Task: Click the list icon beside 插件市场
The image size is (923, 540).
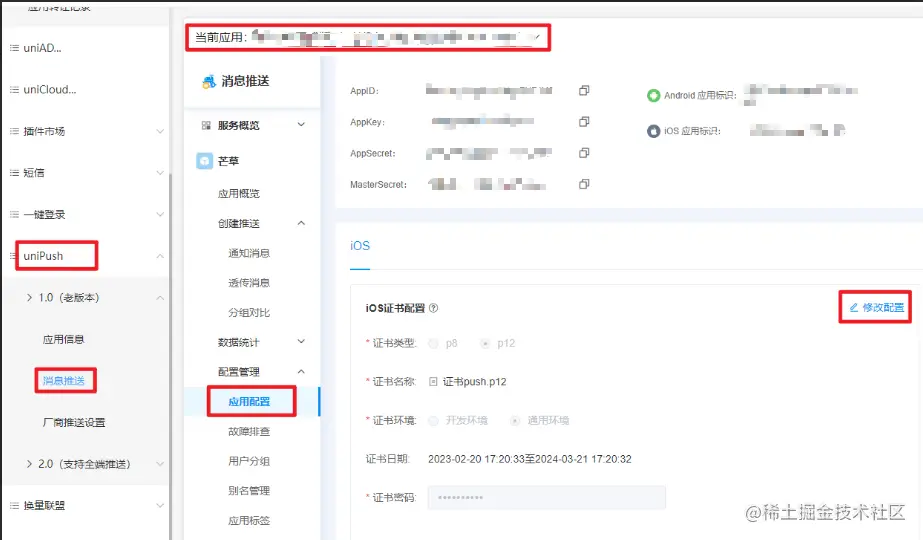Action: (x=14, y=131)
